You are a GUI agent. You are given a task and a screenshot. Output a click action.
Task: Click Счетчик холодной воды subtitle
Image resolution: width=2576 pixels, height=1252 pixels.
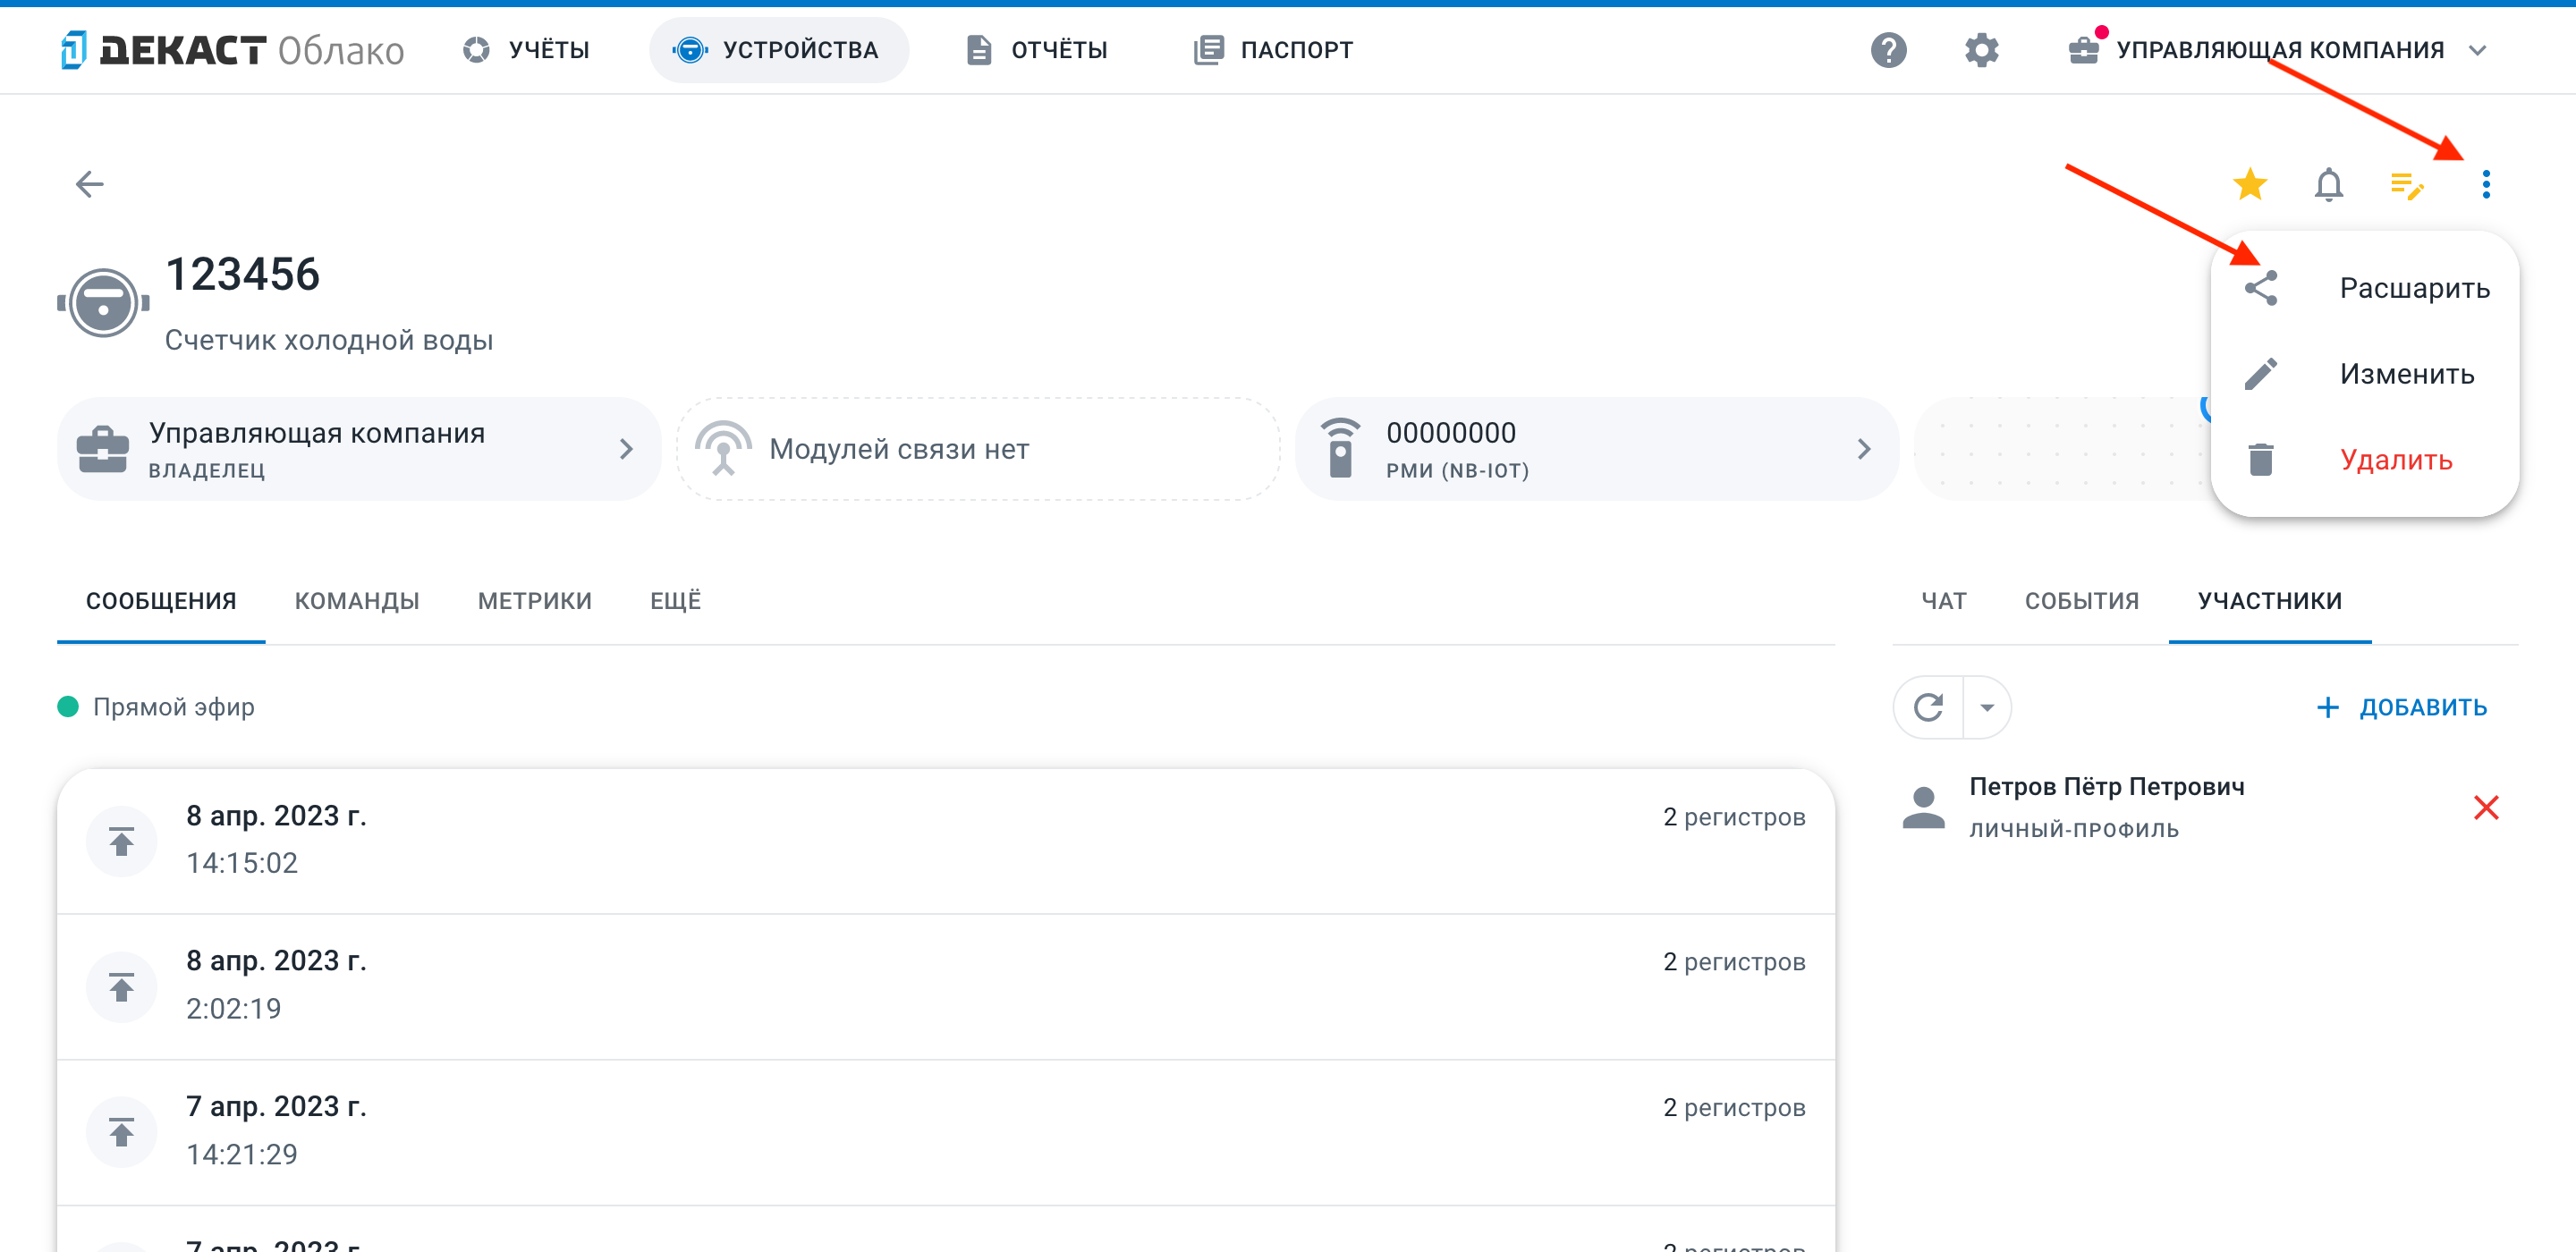tap(328, 340)
